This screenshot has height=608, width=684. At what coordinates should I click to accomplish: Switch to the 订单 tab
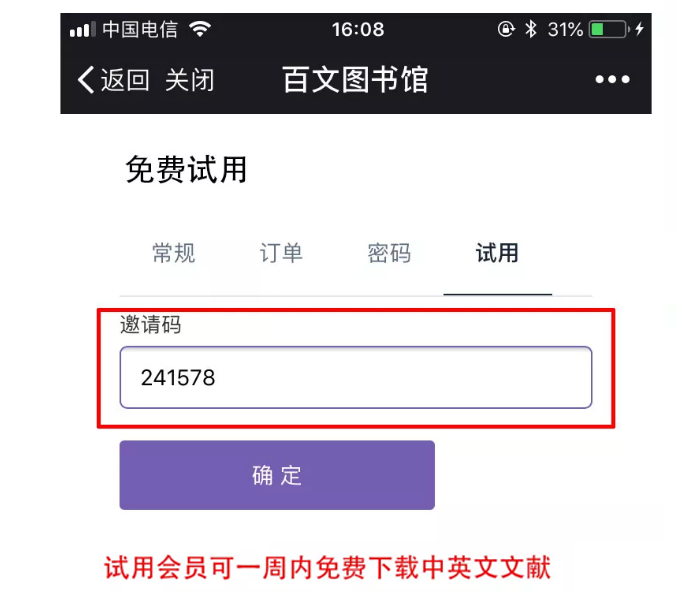[x=281, y=253]
